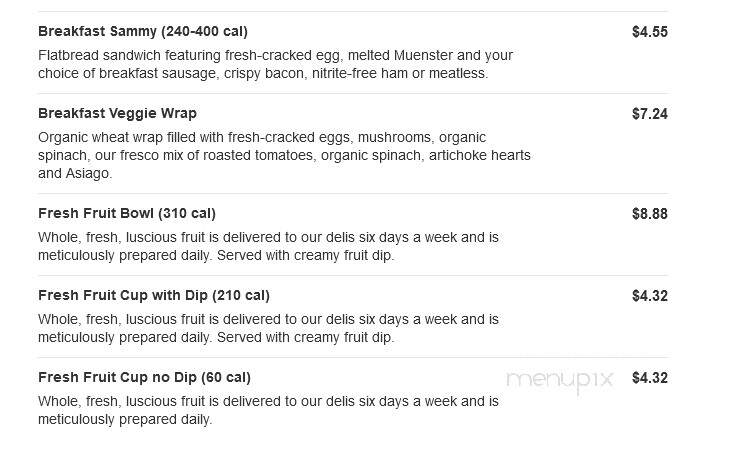Open the Breakfast Veggie Wrap heading
The width and height of the screenshot is (739, 462).
click(117, 114)
